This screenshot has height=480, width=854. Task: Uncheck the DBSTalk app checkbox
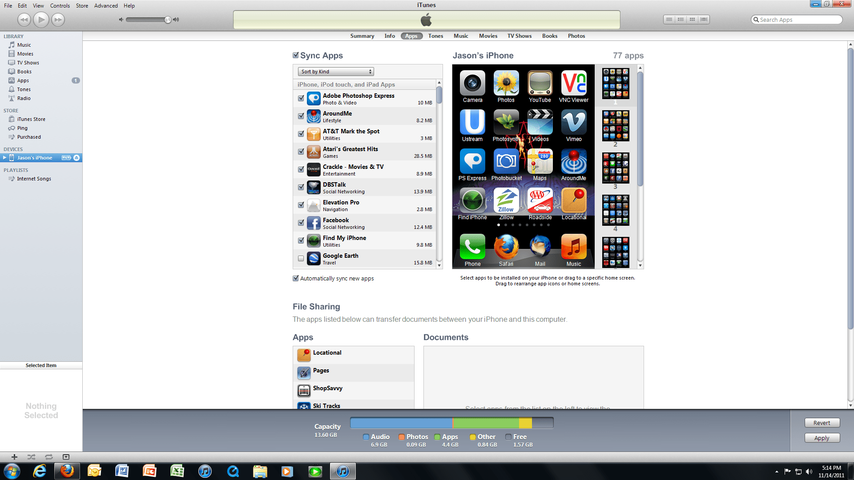coord(301,187)
